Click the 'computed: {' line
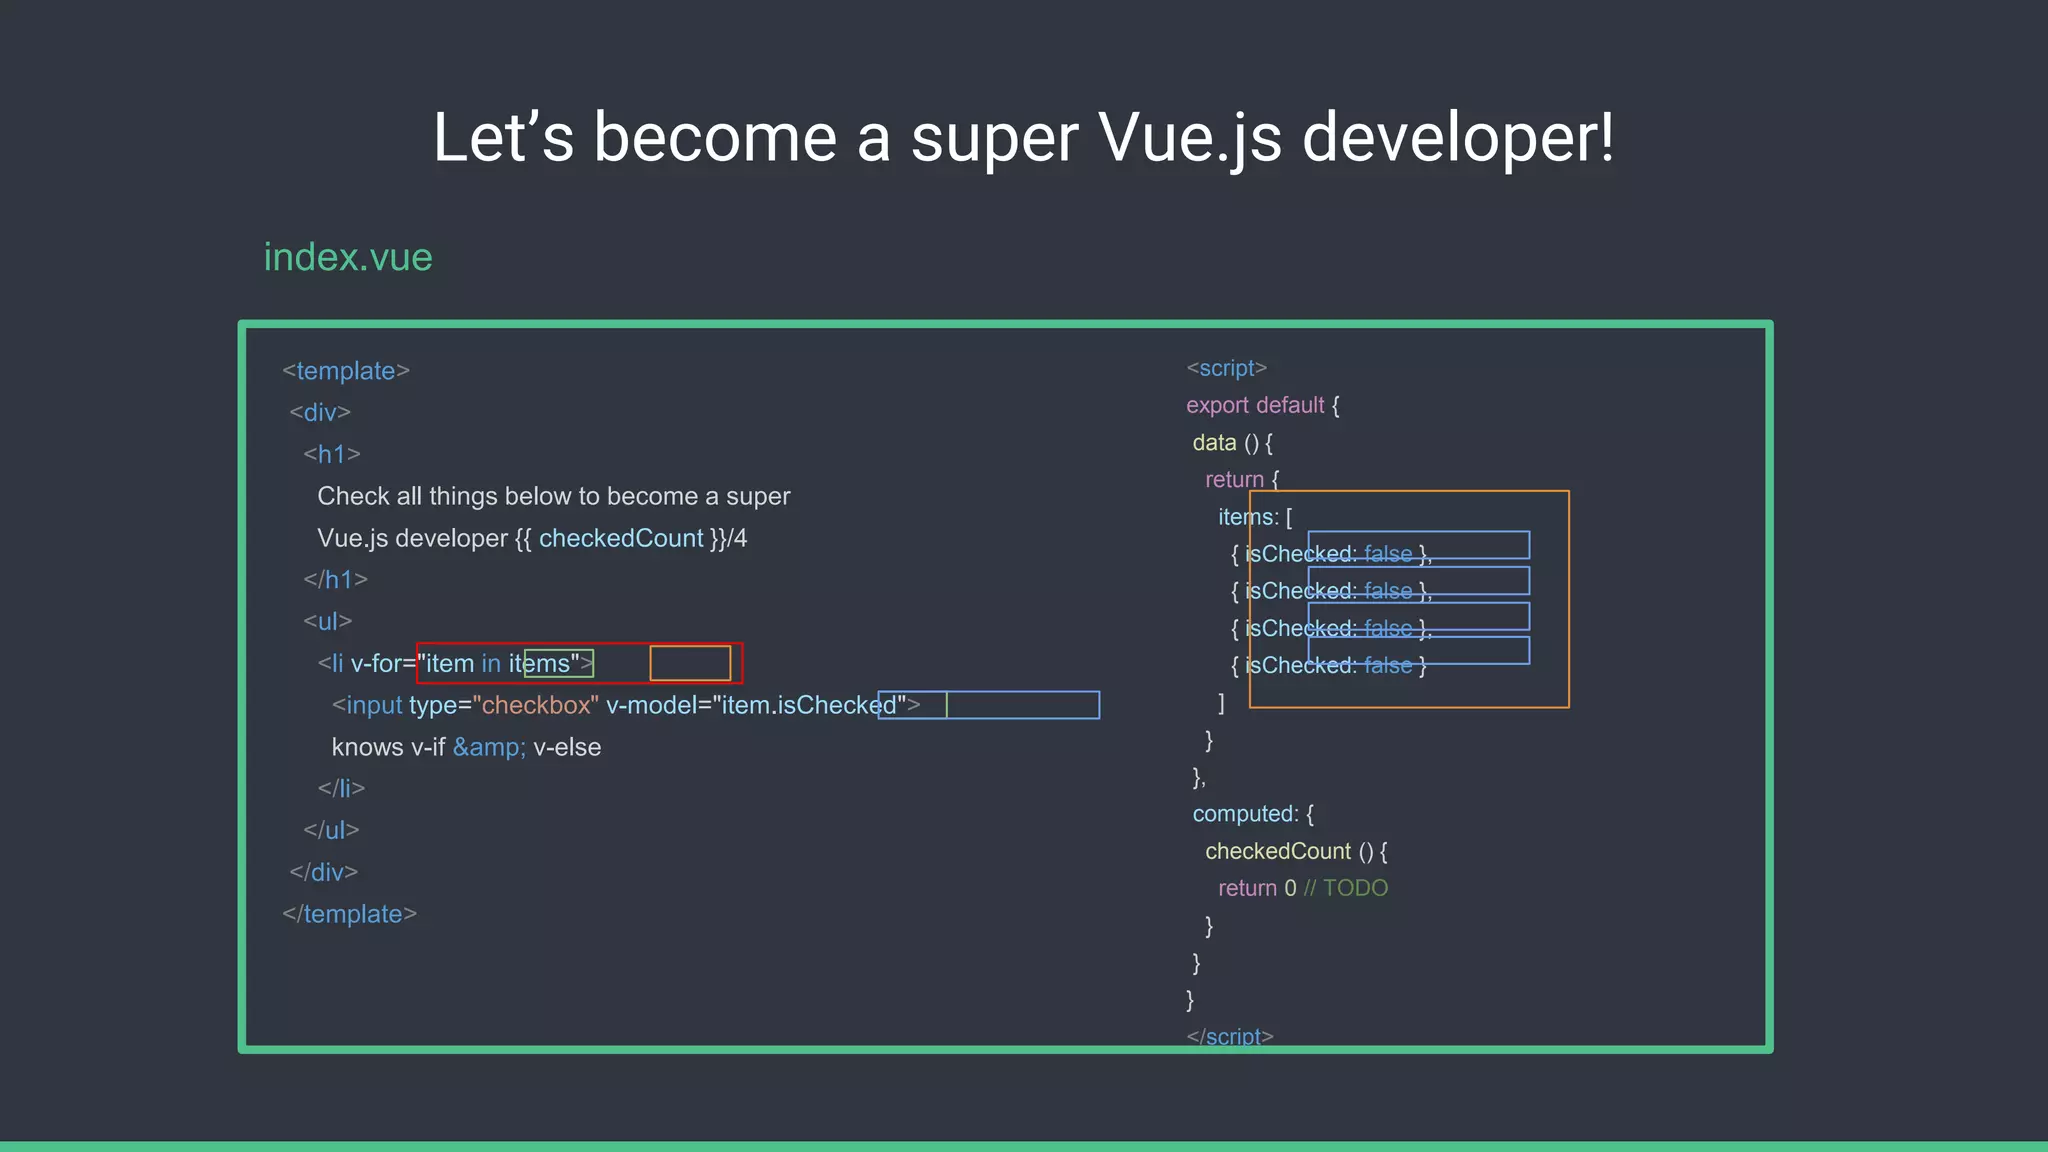The width and height of the screenshot is (2048, 1152). point(1253,814)
